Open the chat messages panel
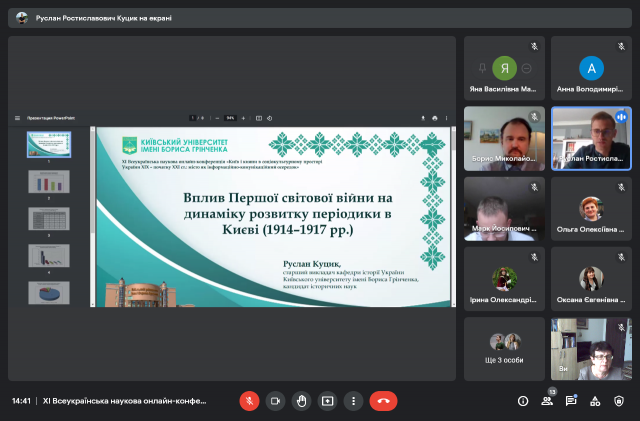This screenshot has height=421, width=640. click(571, 400)
